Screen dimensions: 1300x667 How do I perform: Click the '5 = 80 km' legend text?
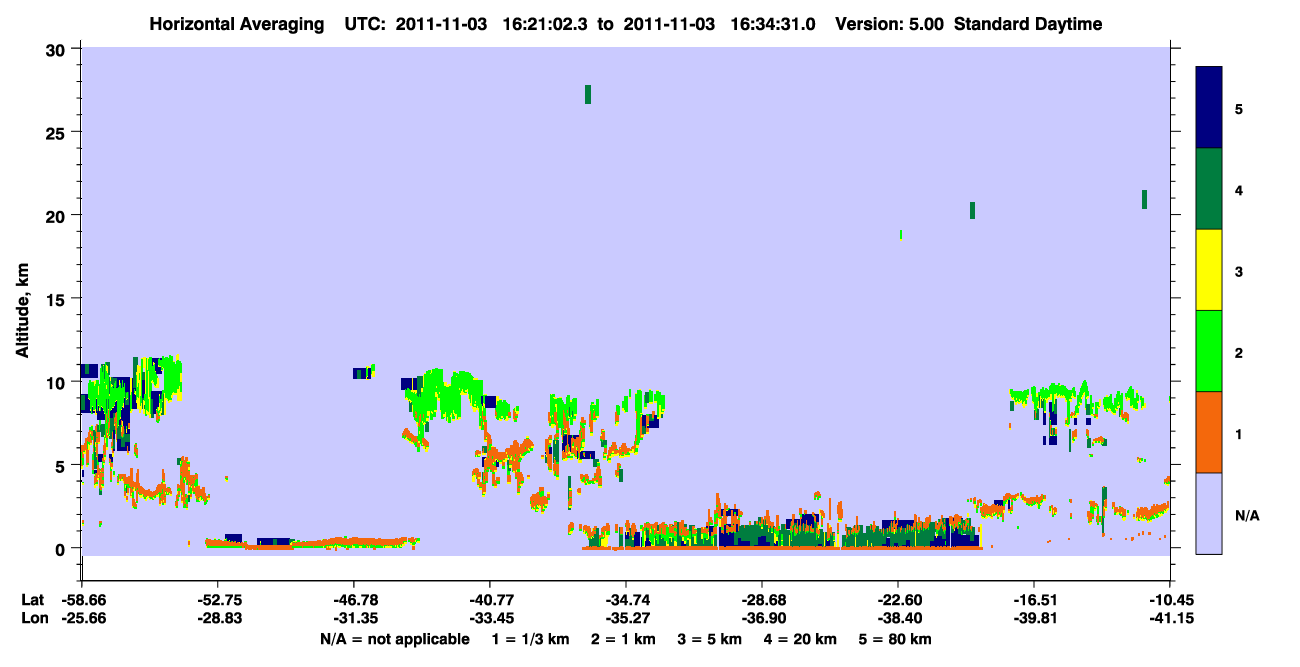[x=895, y=639]
